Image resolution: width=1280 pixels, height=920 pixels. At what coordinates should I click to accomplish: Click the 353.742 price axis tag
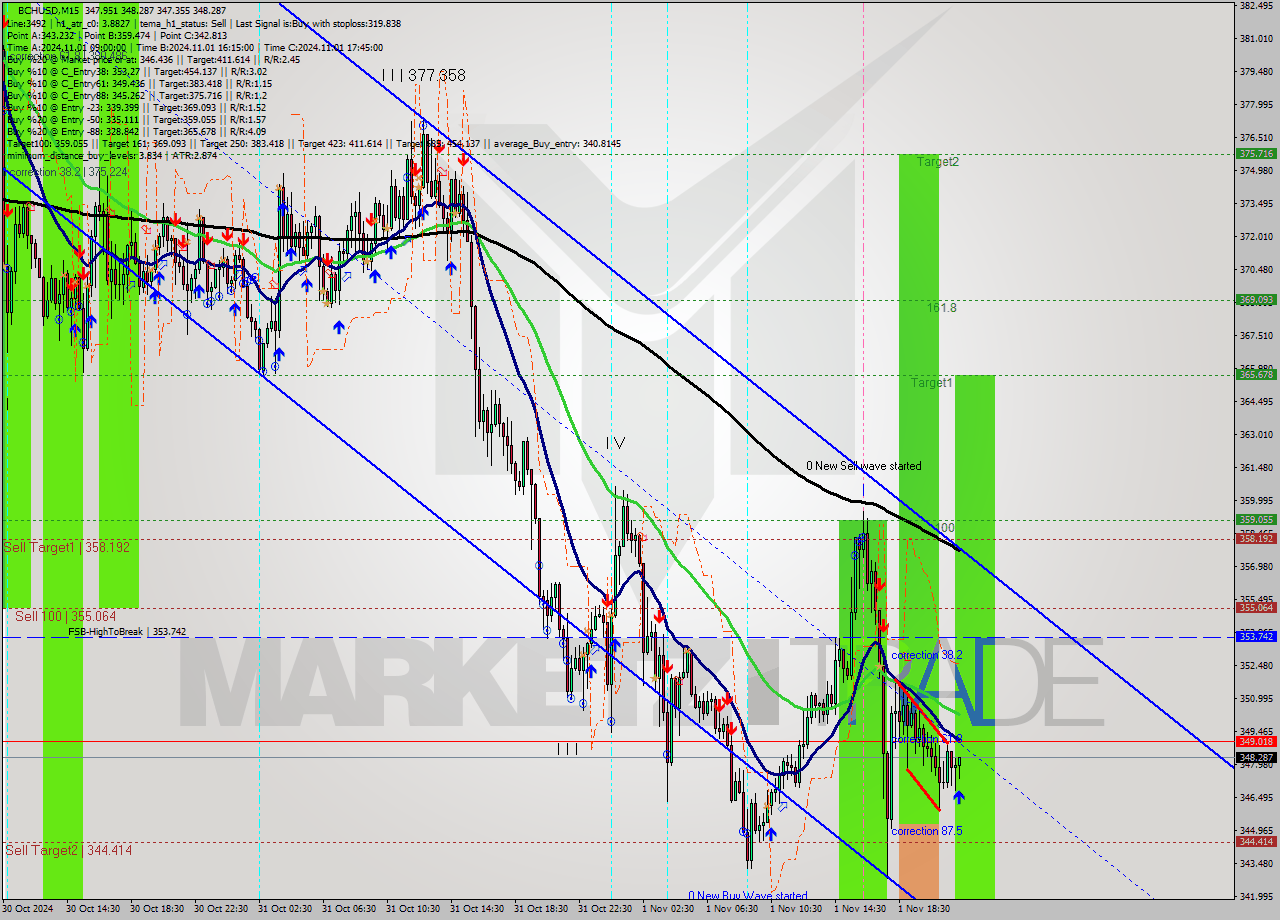[x=1256, y=636]
